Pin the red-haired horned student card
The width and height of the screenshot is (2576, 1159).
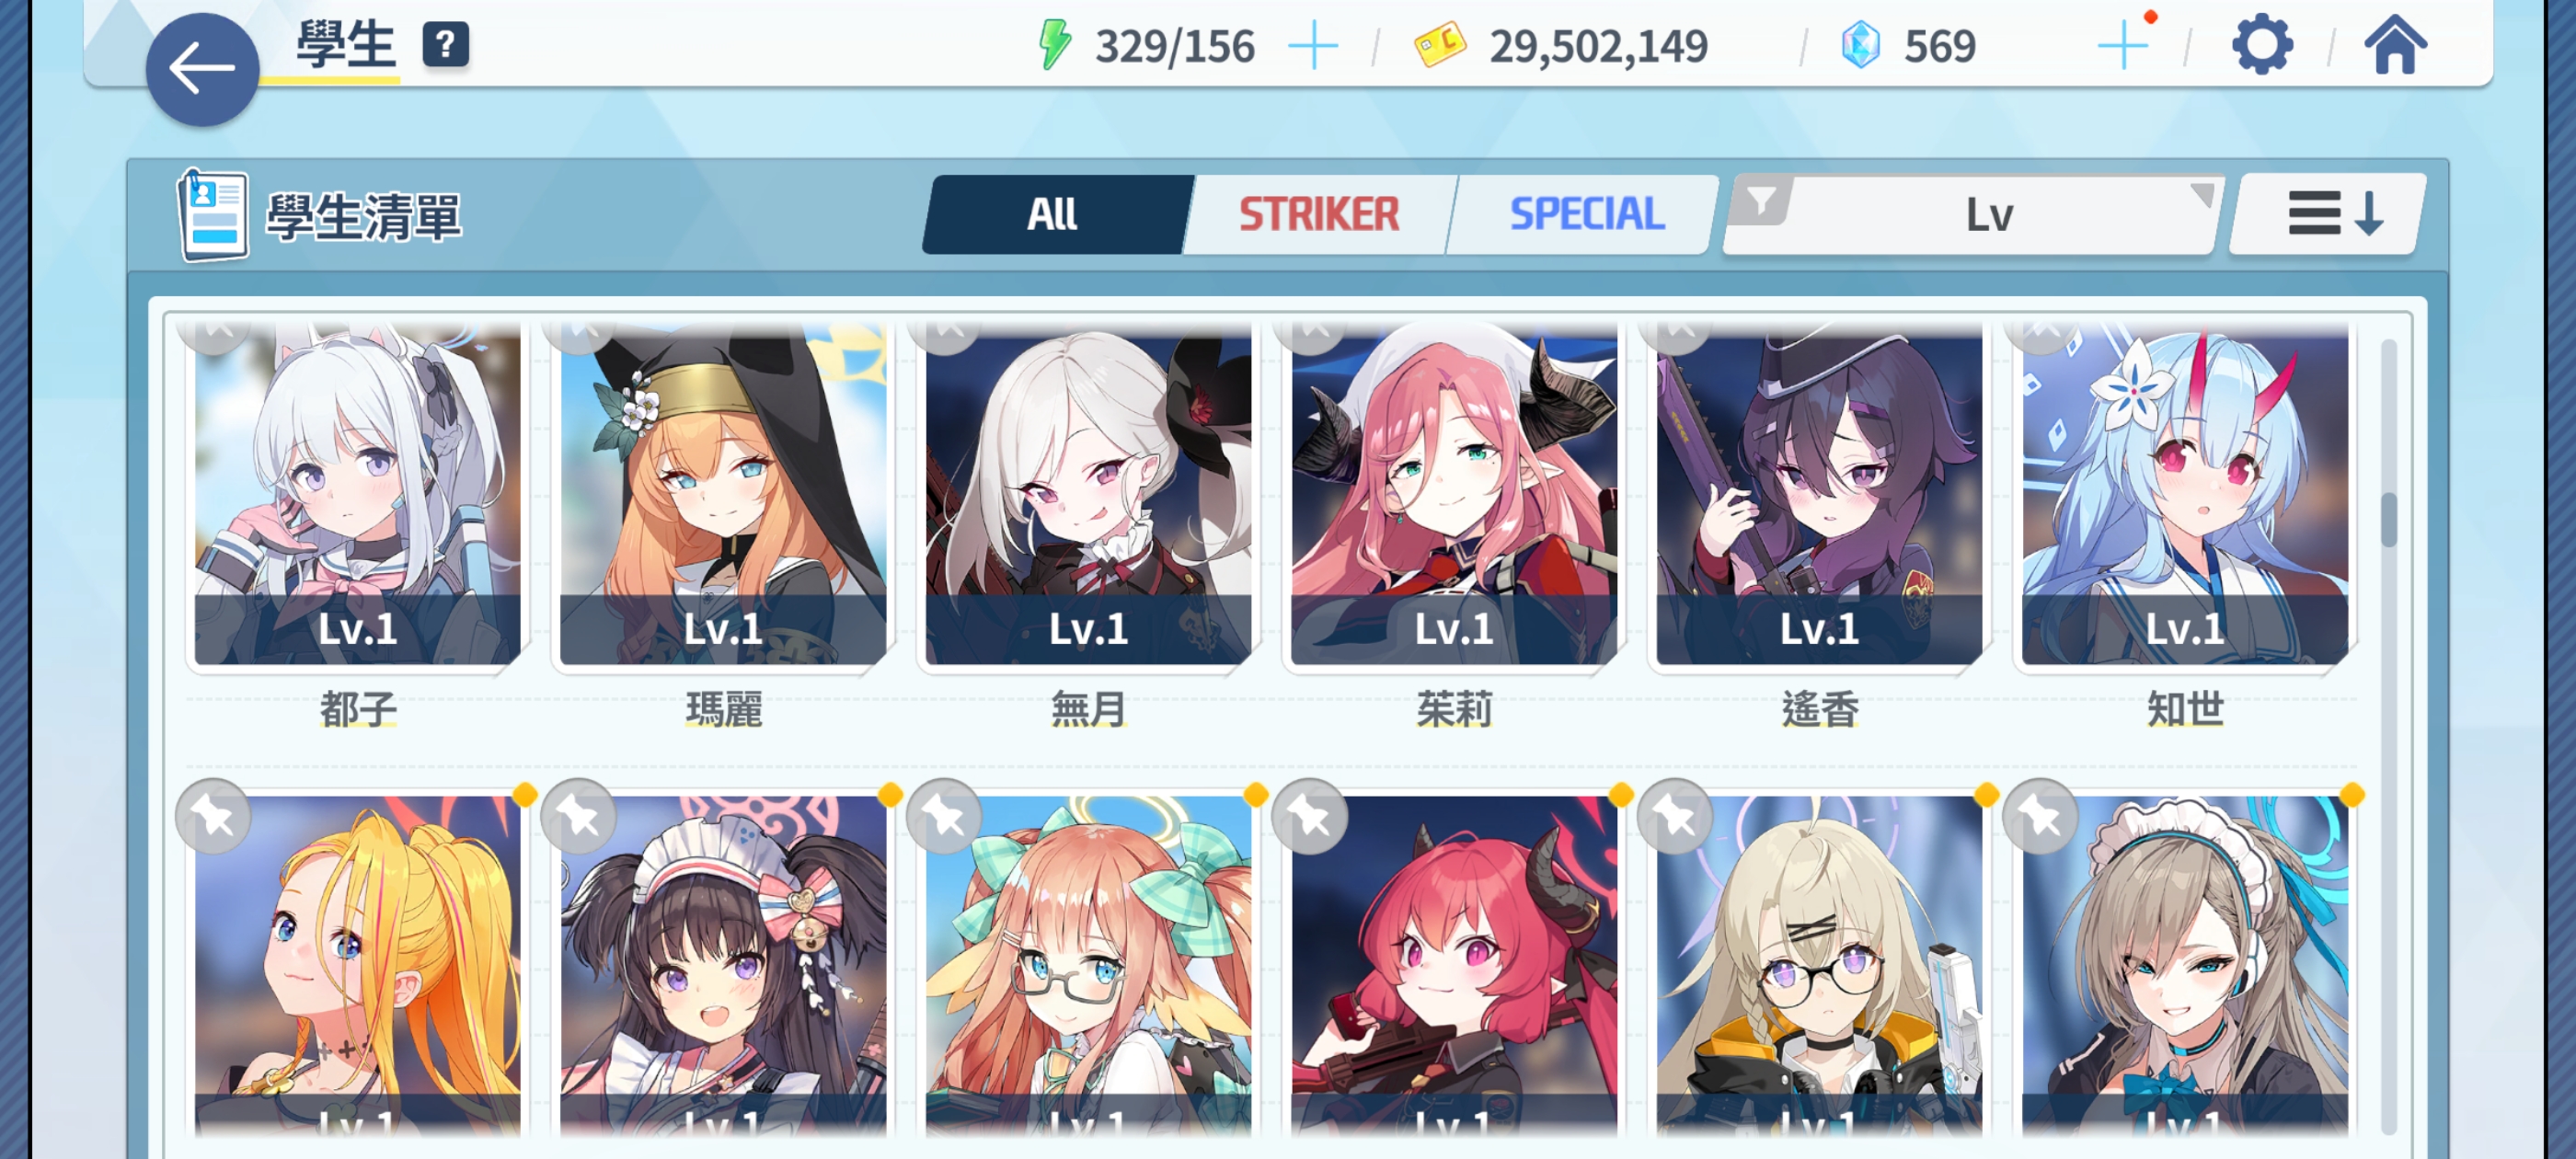1310,817
